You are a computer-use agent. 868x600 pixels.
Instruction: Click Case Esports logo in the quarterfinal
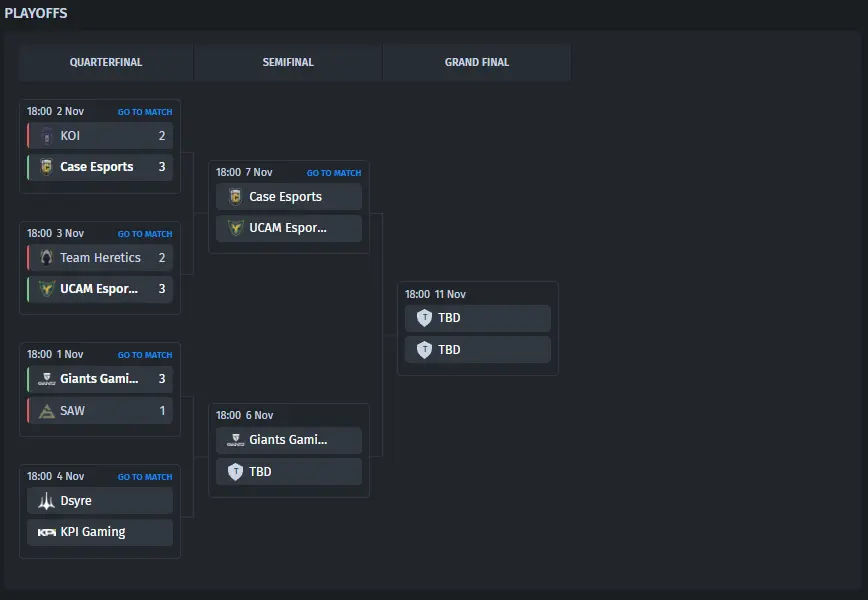47,167
